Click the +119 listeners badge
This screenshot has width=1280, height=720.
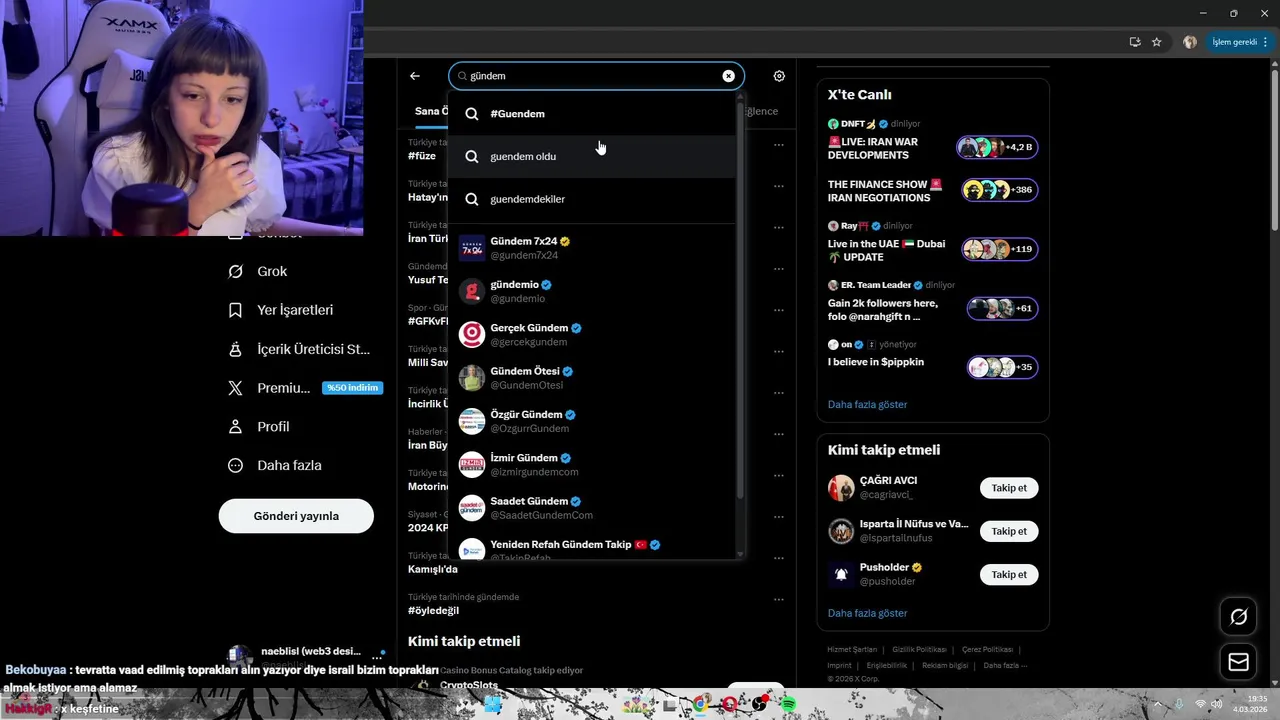click(x=1000, y=249)
